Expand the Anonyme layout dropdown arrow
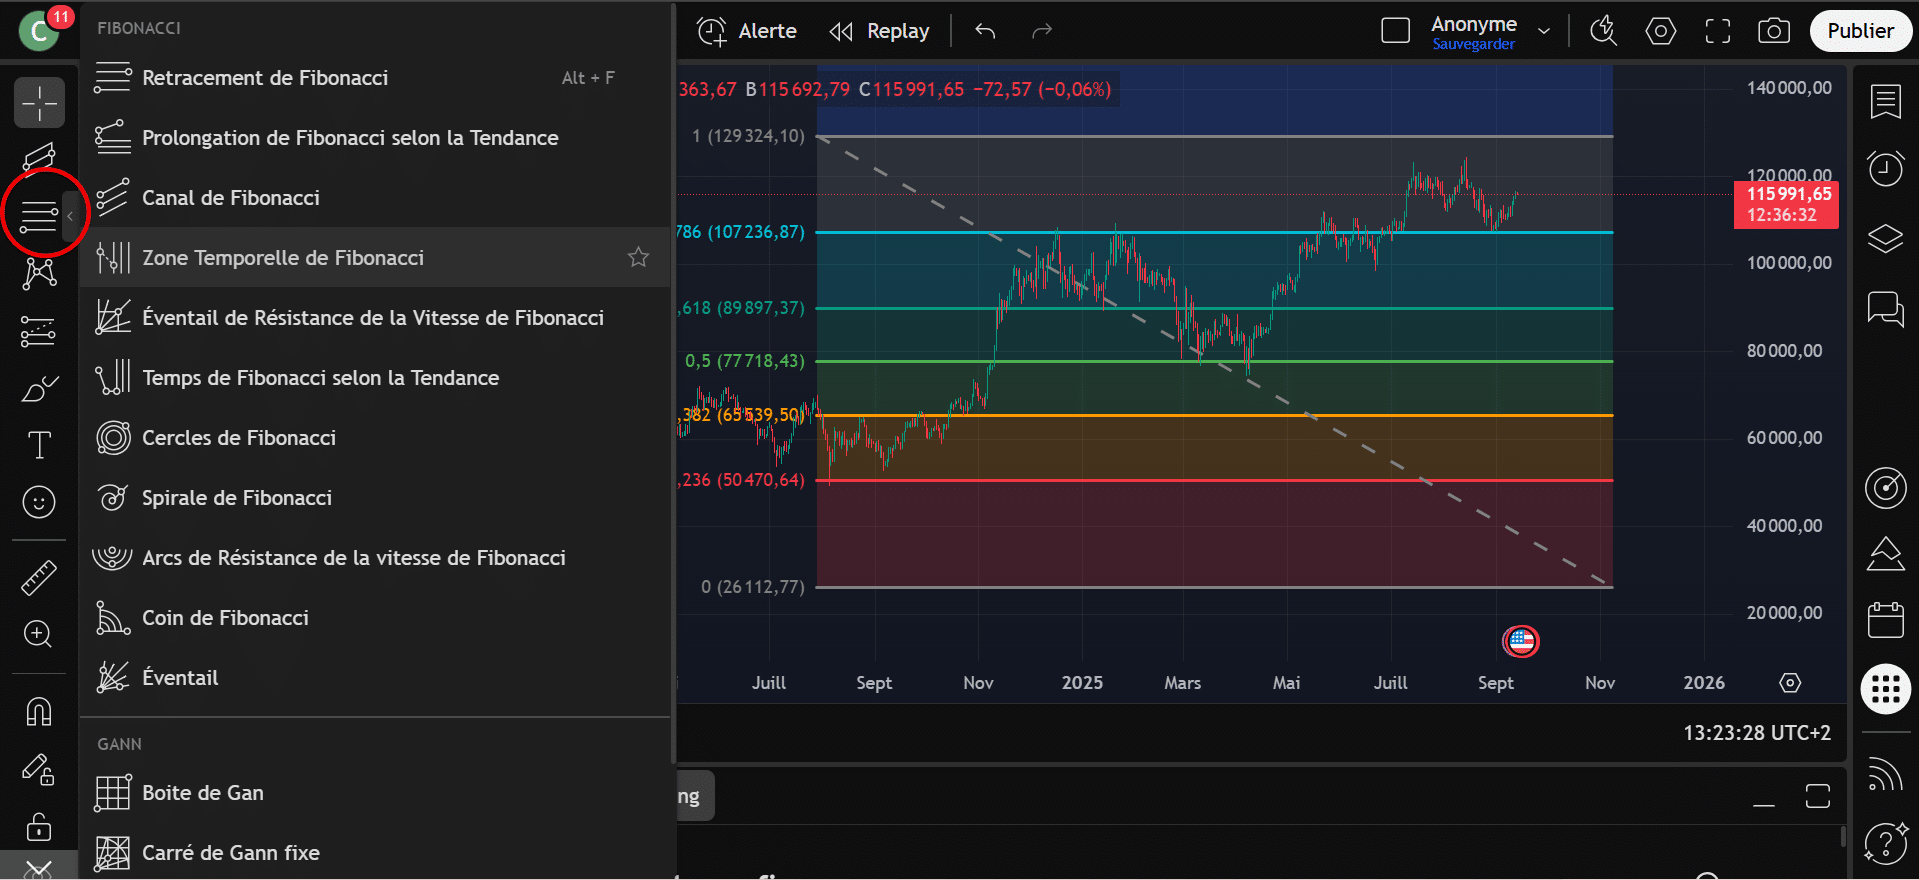Screen dimensions: 1919x880 1544,31
